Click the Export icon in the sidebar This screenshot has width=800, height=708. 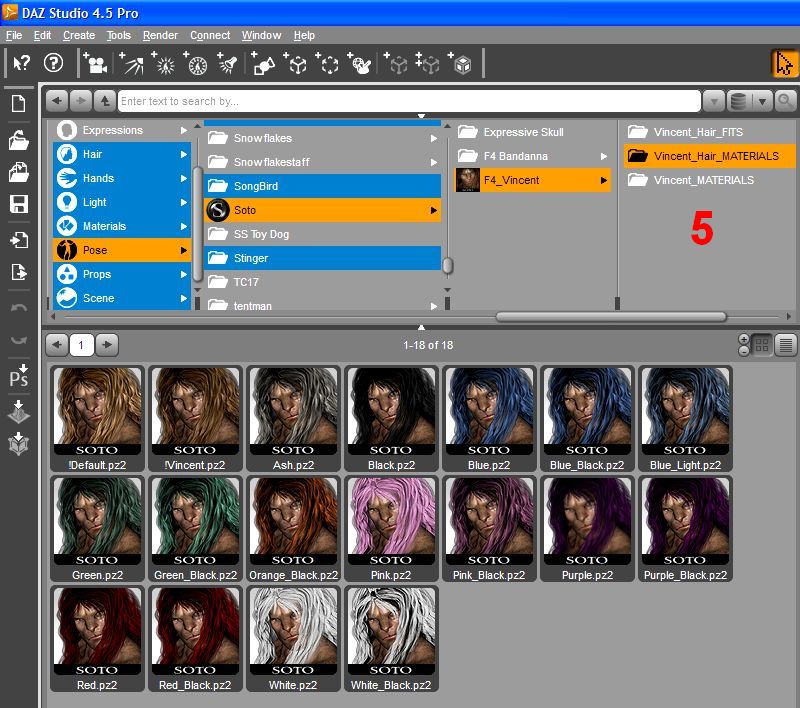(19, 272)
